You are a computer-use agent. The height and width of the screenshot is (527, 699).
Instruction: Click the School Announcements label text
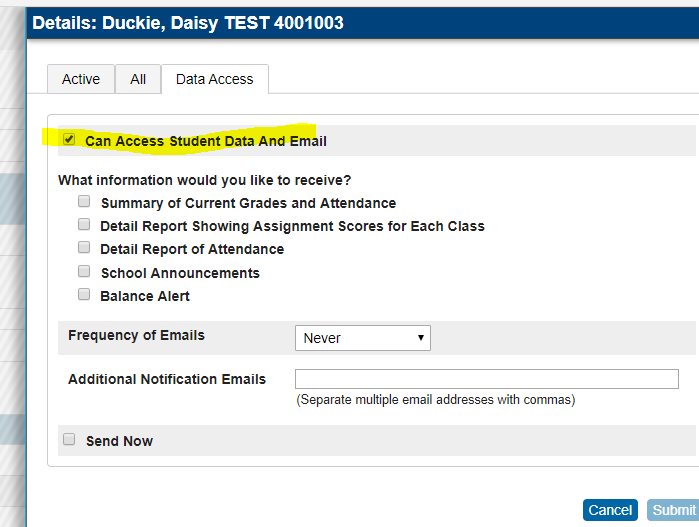180,273
